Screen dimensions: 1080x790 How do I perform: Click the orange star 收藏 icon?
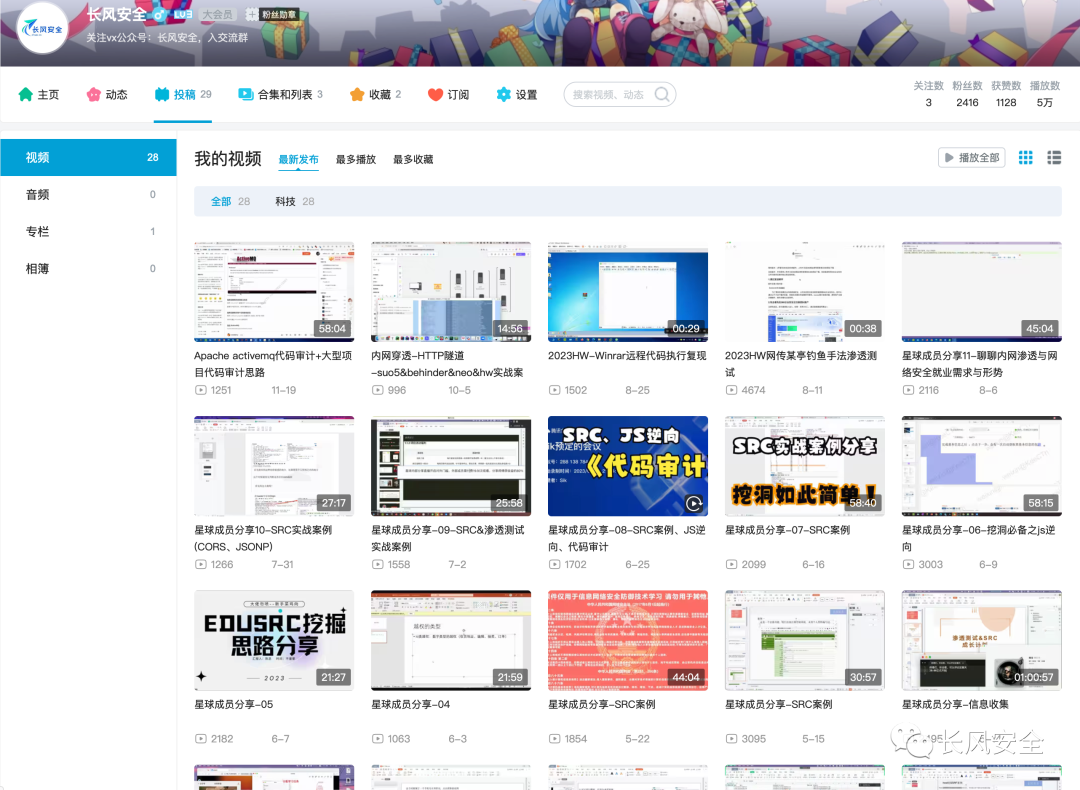357,94
